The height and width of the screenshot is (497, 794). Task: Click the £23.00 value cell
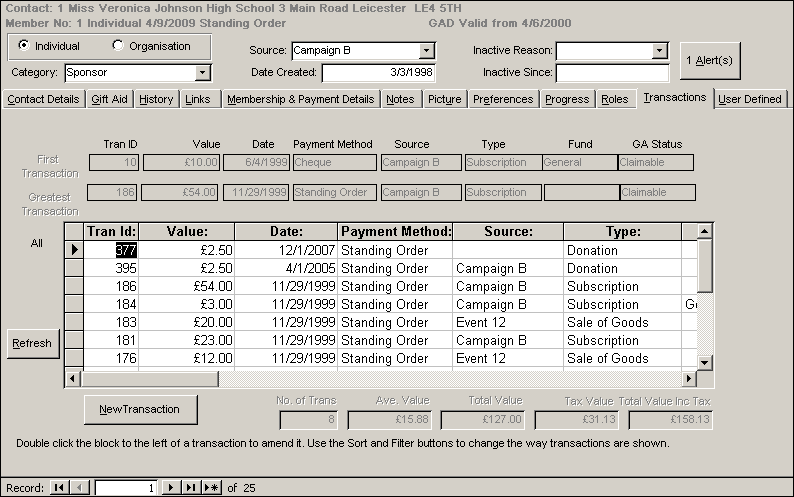[x=187, y=340]
